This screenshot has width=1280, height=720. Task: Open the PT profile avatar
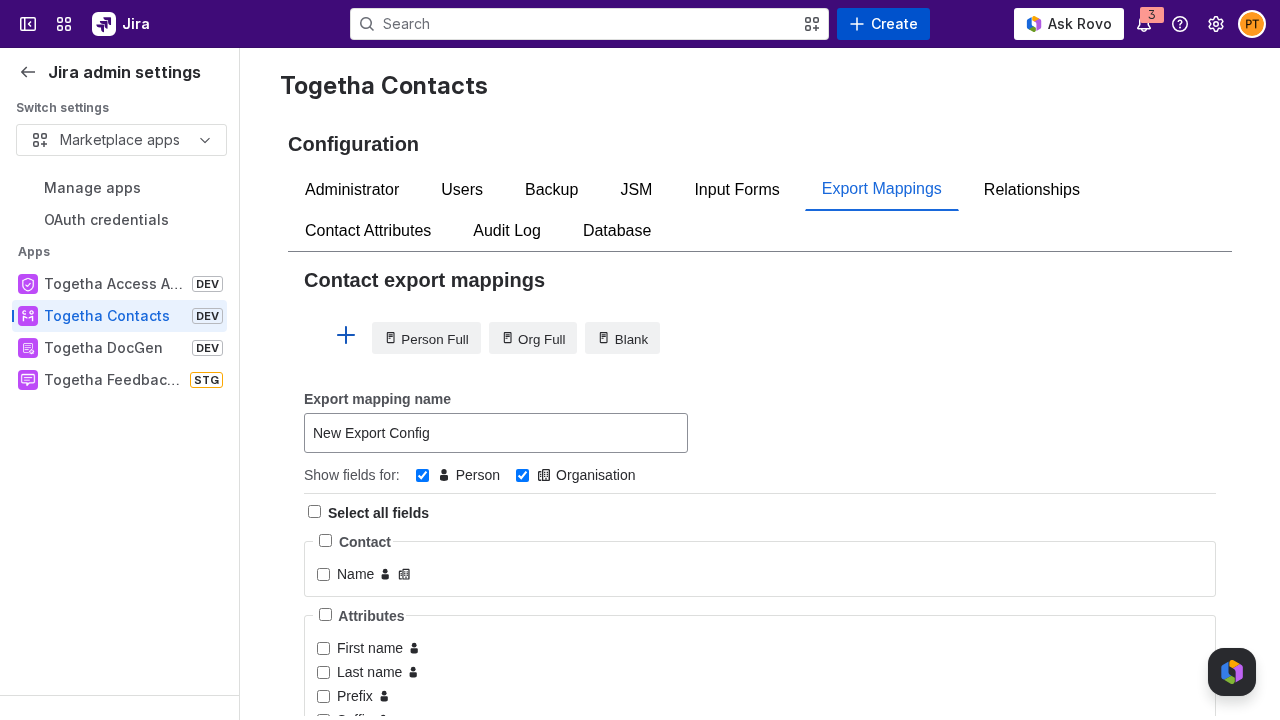point(1252,24)
